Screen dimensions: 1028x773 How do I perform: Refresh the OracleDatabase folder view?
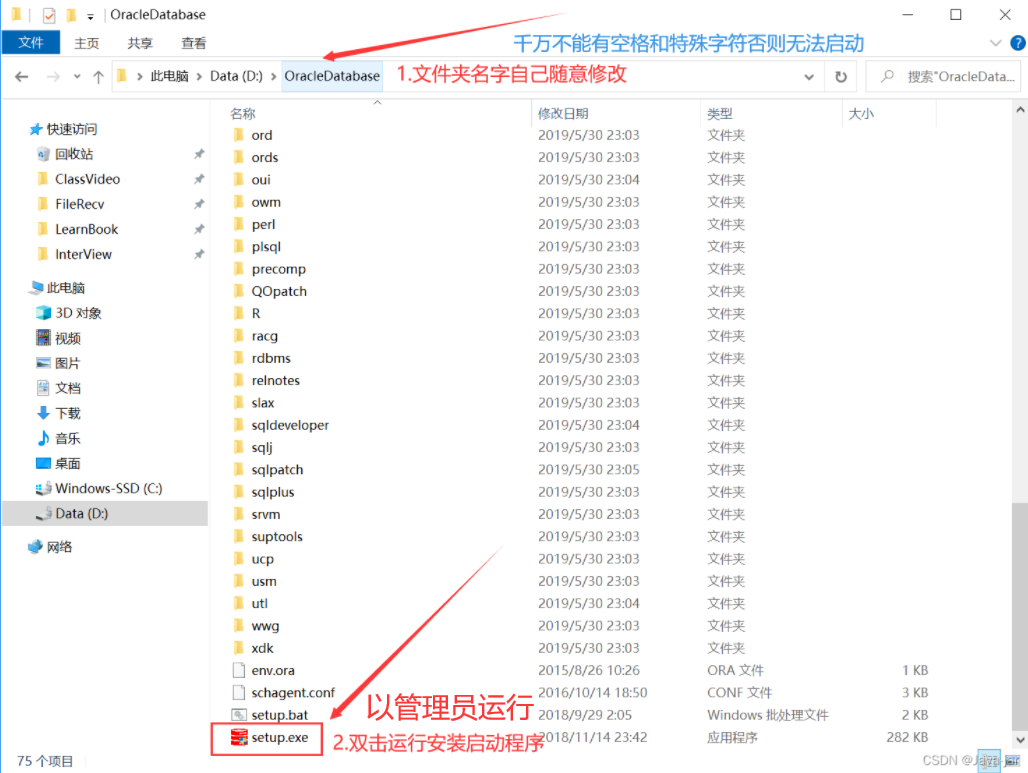(x=841, y=76)
